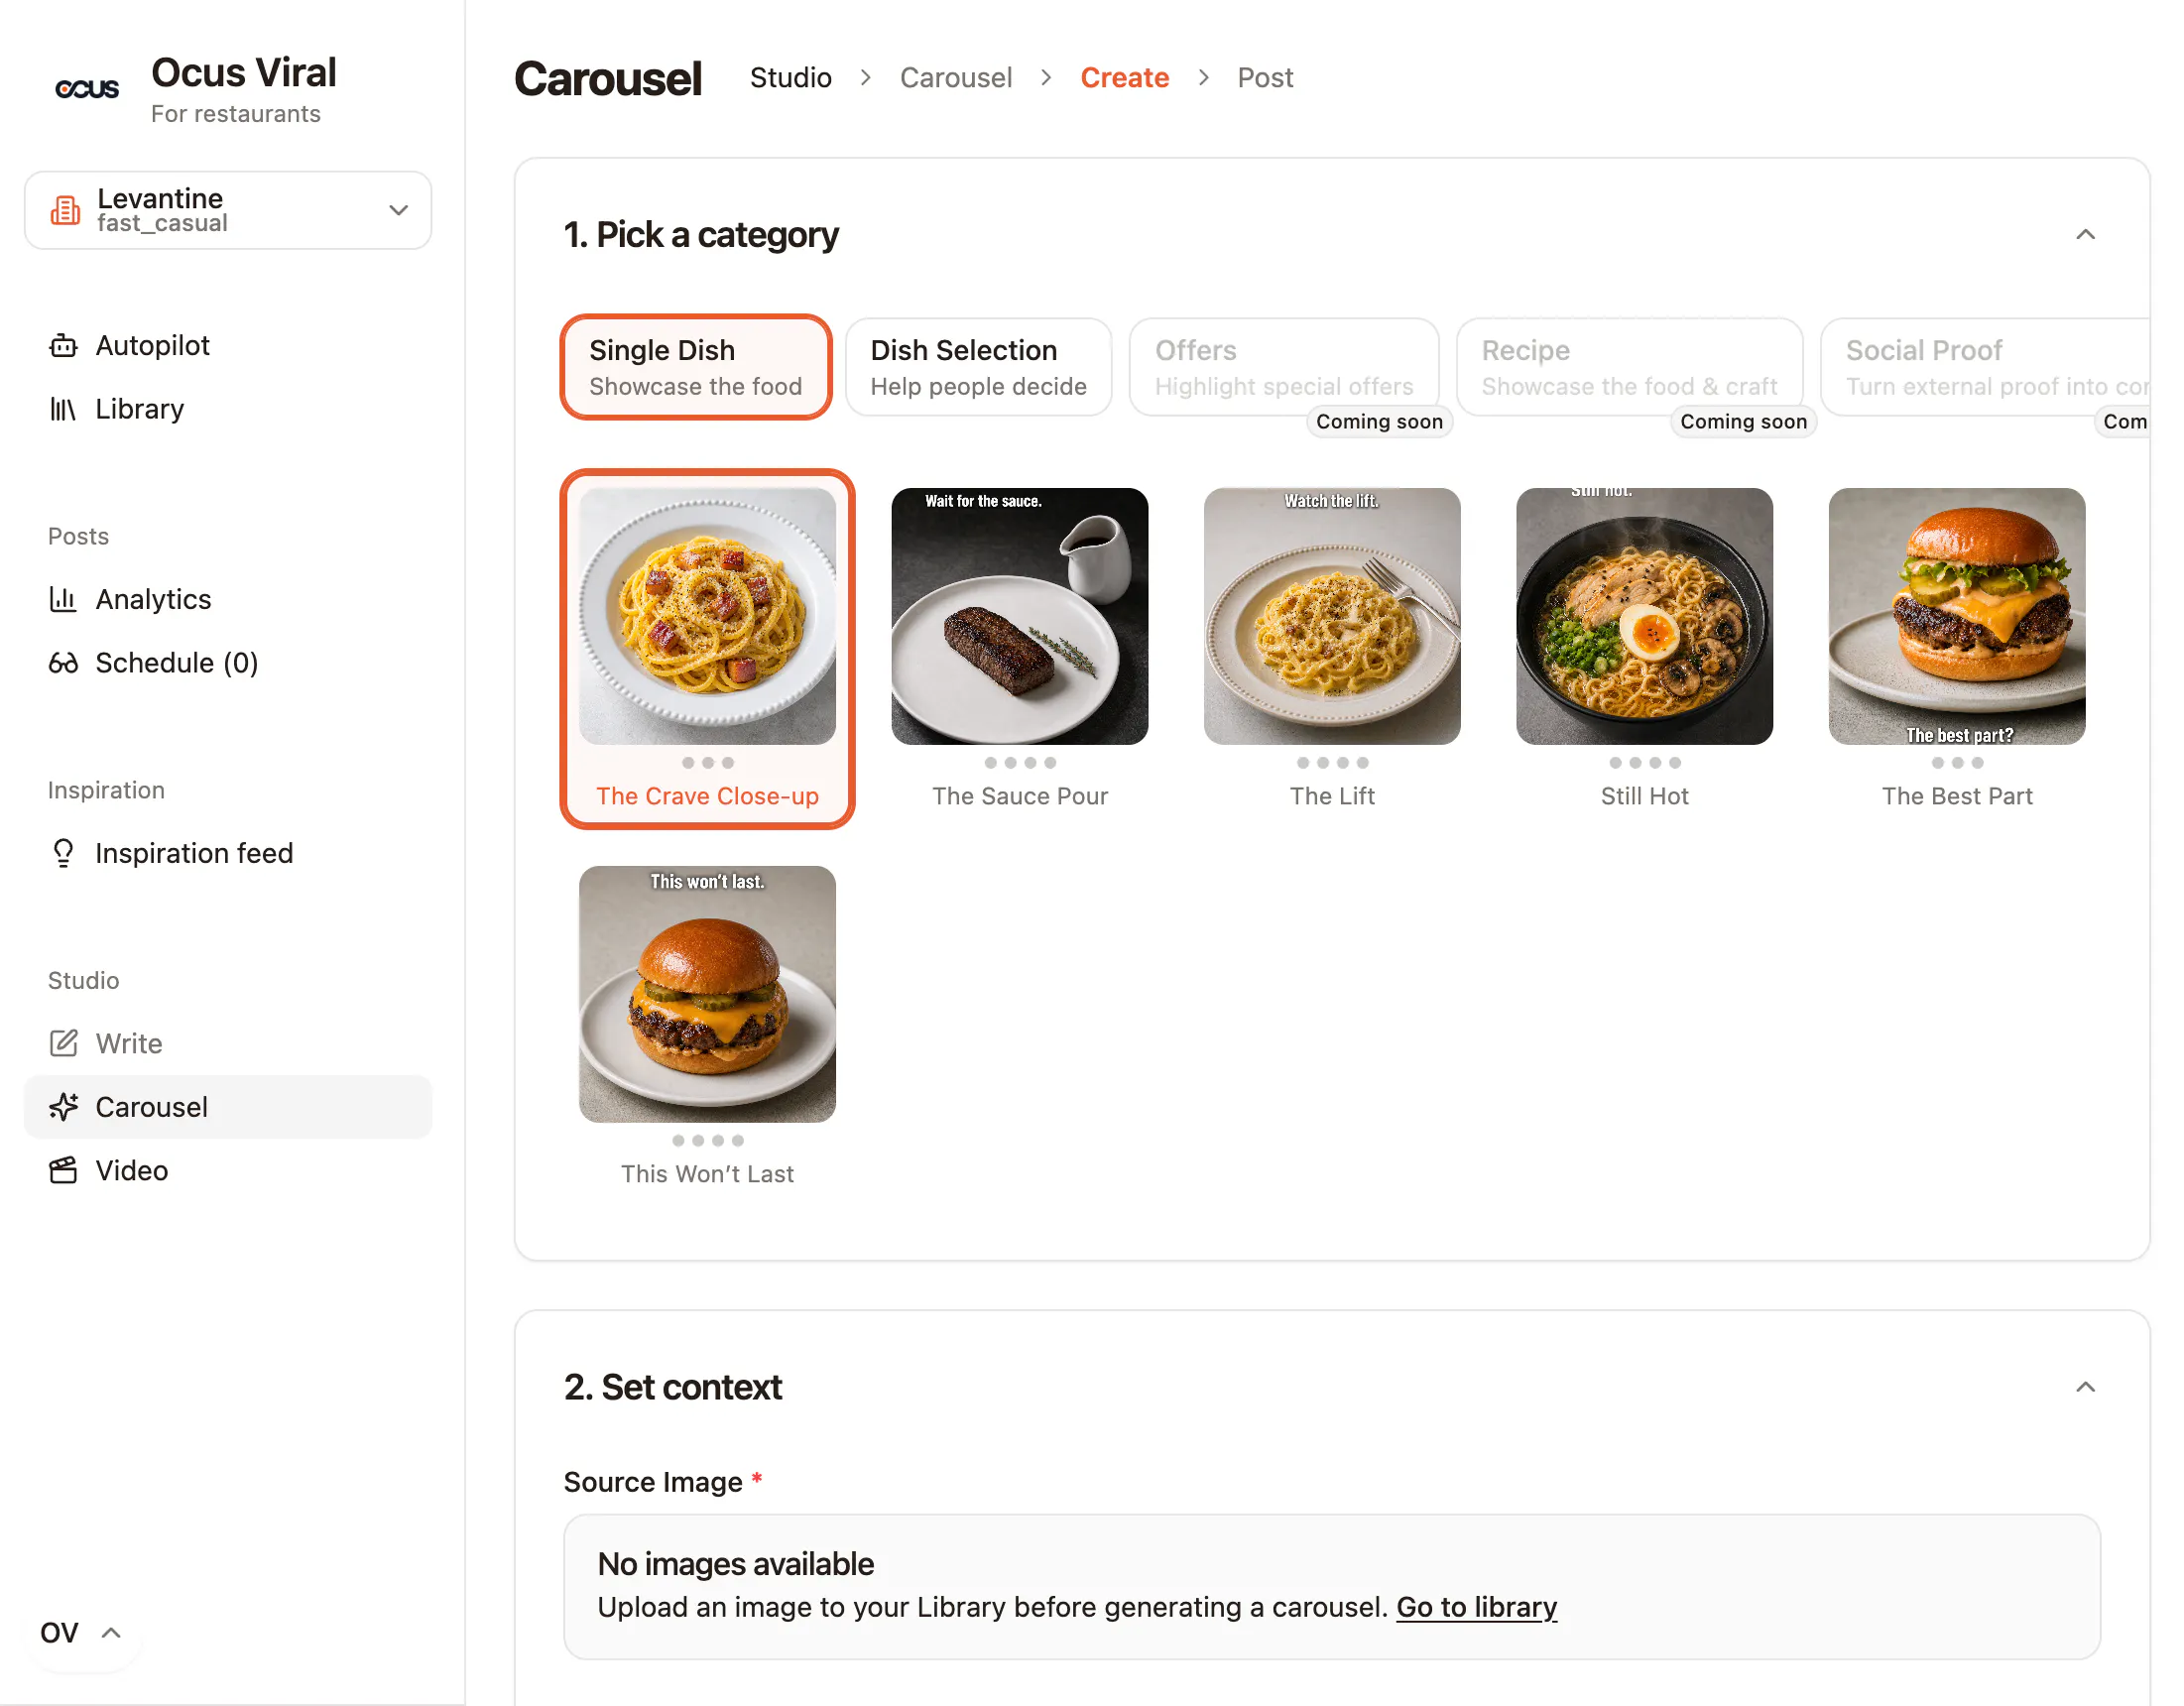Open the Video clapperboard icon
The height and width of the screenshot is (1706, 2184).
pos(63,1170)
